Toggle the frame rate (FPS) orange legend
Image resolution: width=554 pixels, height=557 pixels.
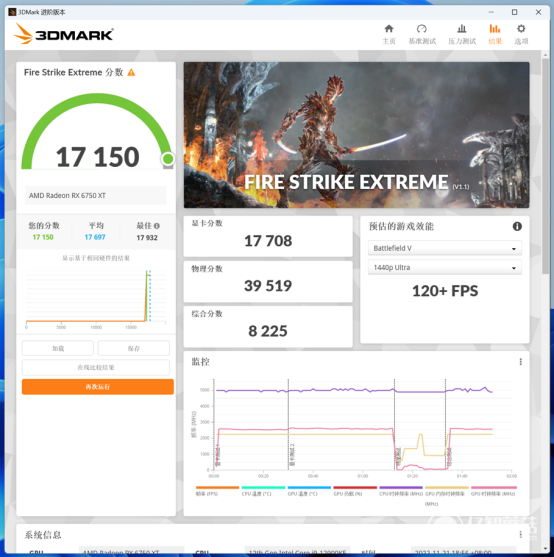(217, 491)
